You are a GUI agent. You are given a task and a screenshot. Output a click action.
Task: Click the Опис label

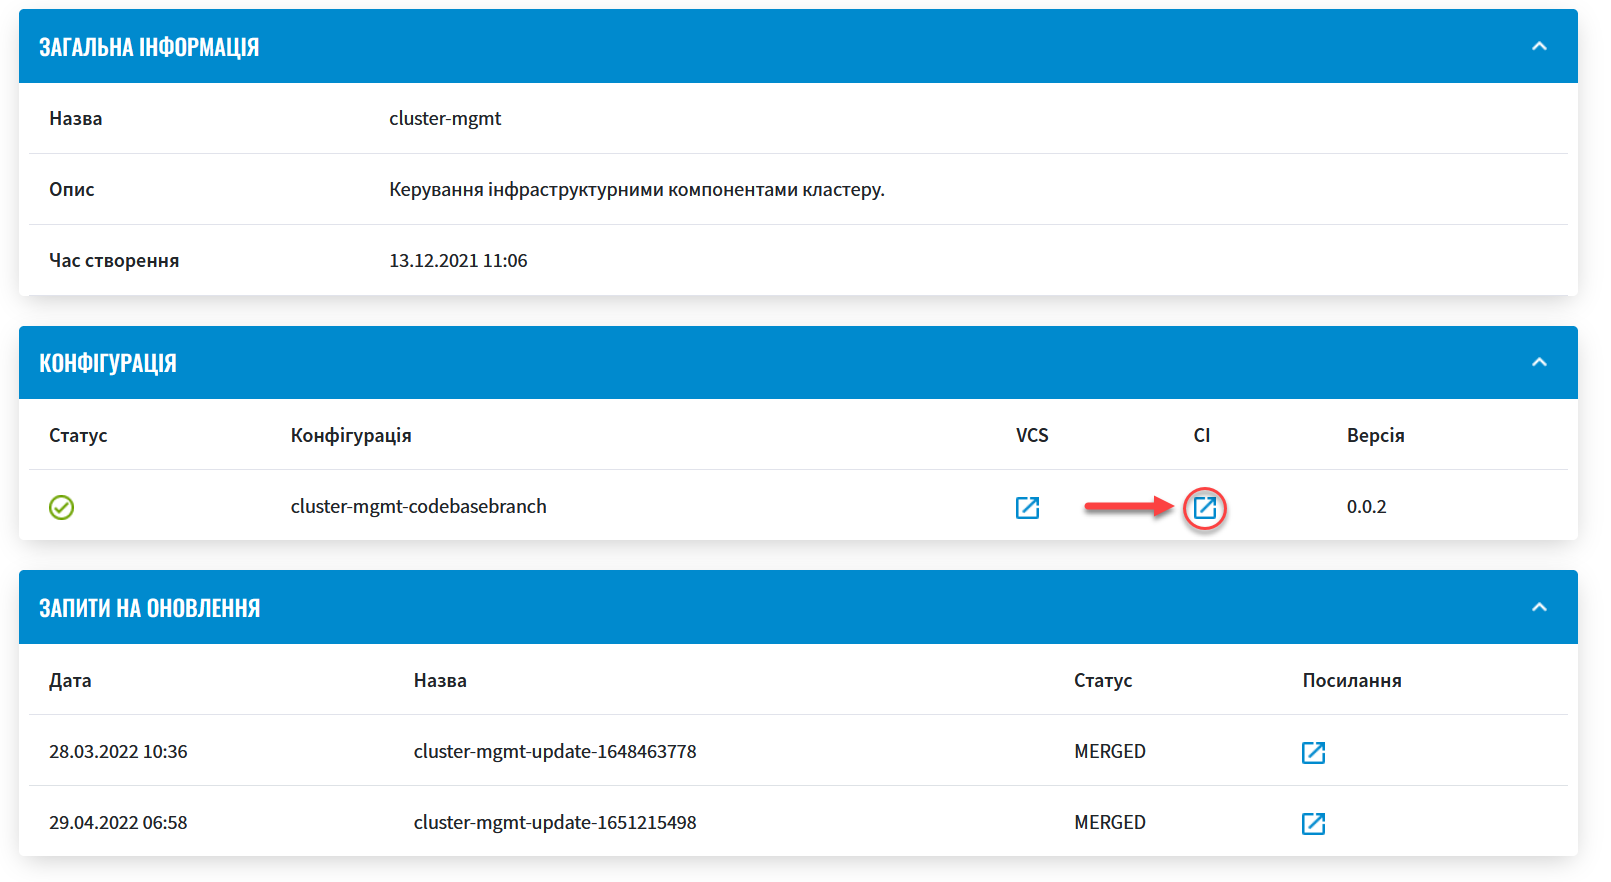72,189
